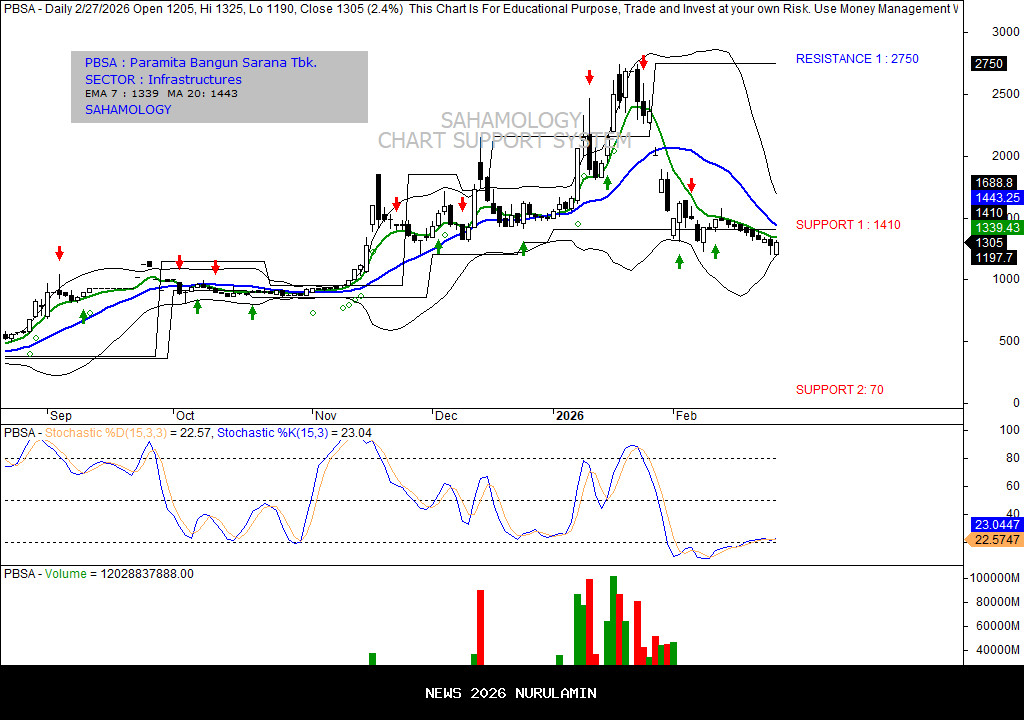Click the blue stochastic value tag 23.0447

tap(996, 524)
